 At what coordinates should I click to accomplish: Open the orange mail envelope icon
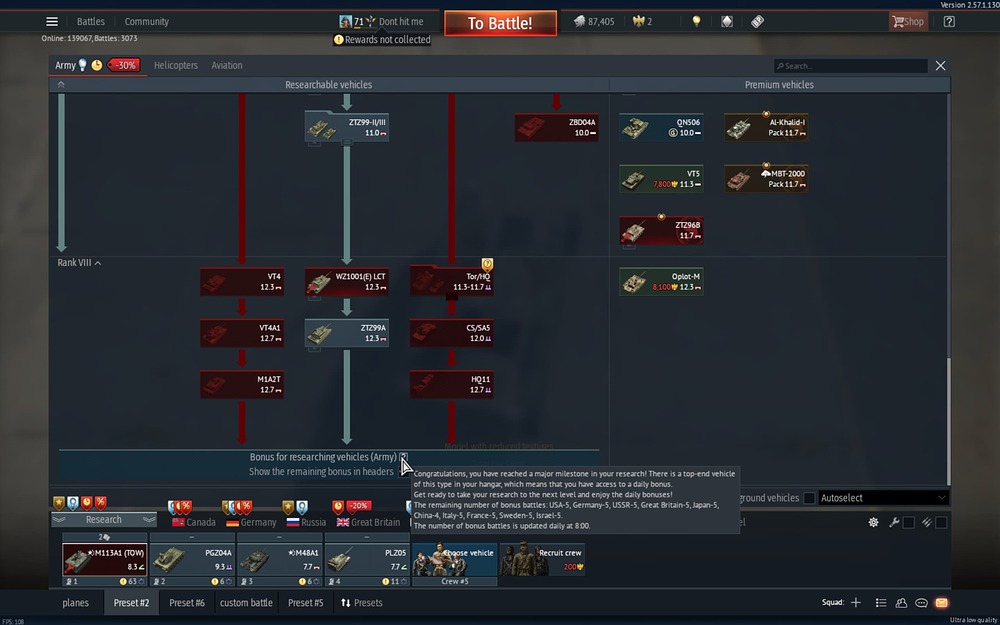coord(941,603)
